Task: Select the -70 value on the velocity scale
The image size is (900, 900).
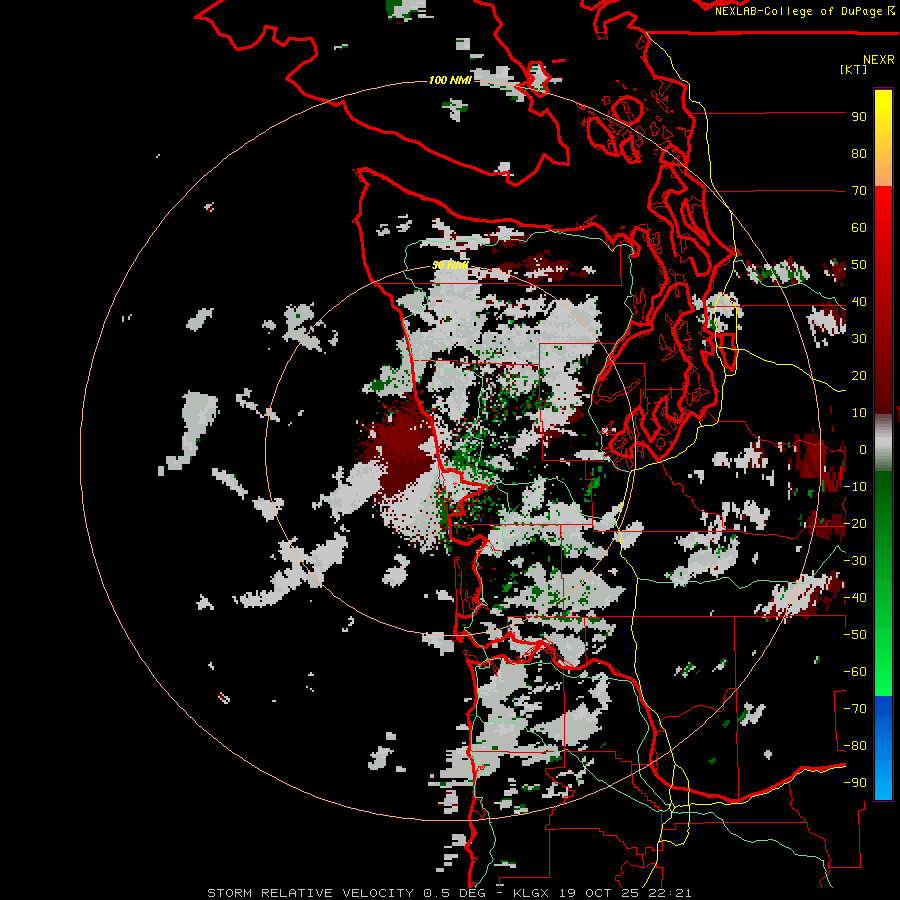Action: [855, 709]
